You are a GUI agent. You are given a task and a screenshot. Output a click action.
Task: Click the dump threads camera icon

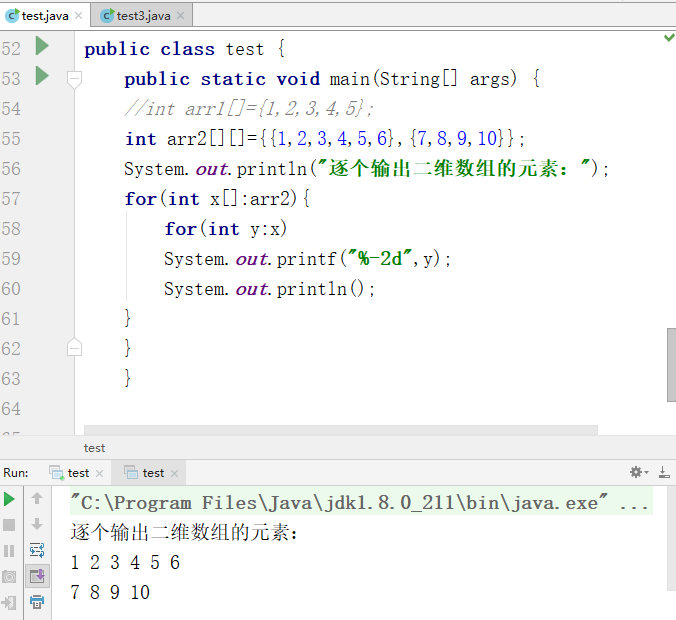[9, 576]
